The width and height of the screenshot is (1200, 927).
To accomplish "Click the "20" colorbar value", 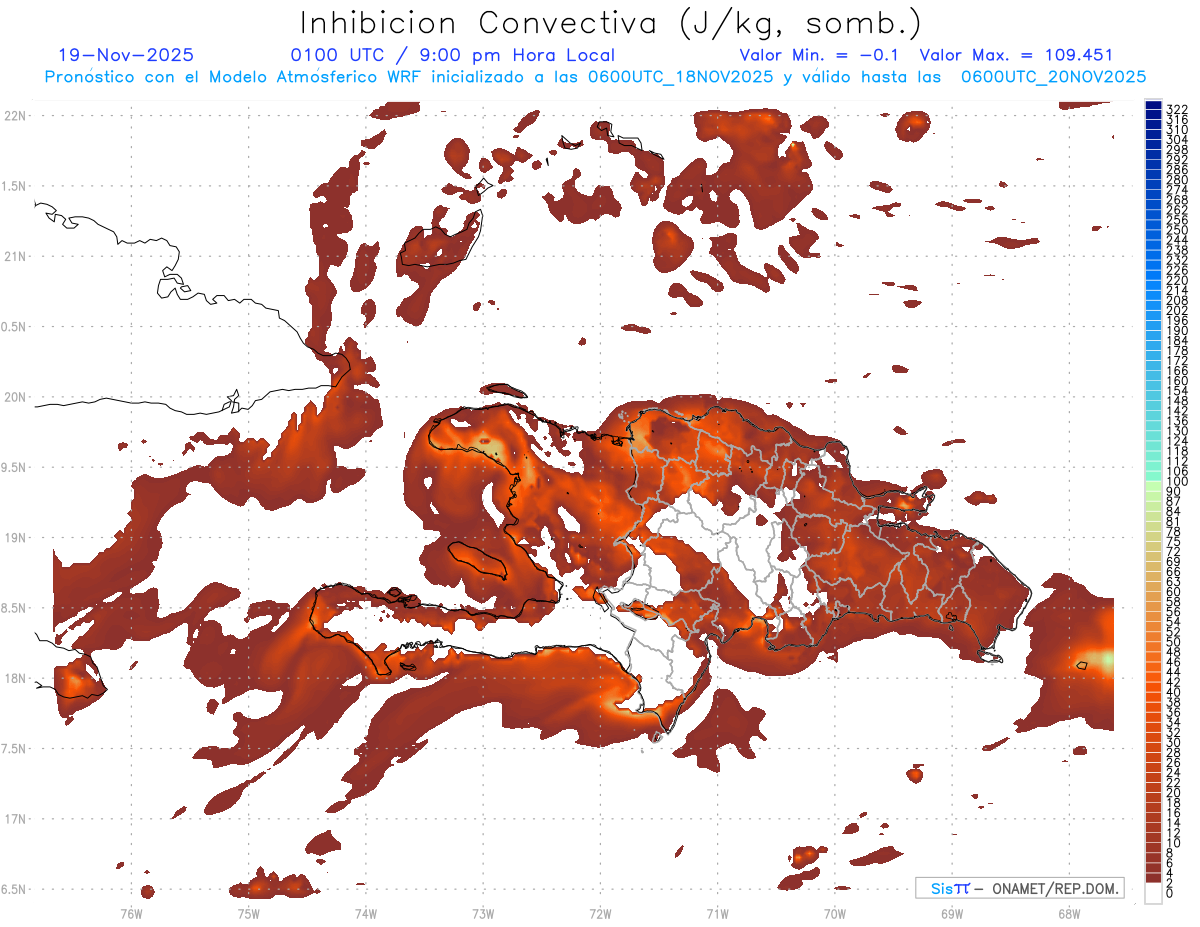I will click(x=1174, y=793).
